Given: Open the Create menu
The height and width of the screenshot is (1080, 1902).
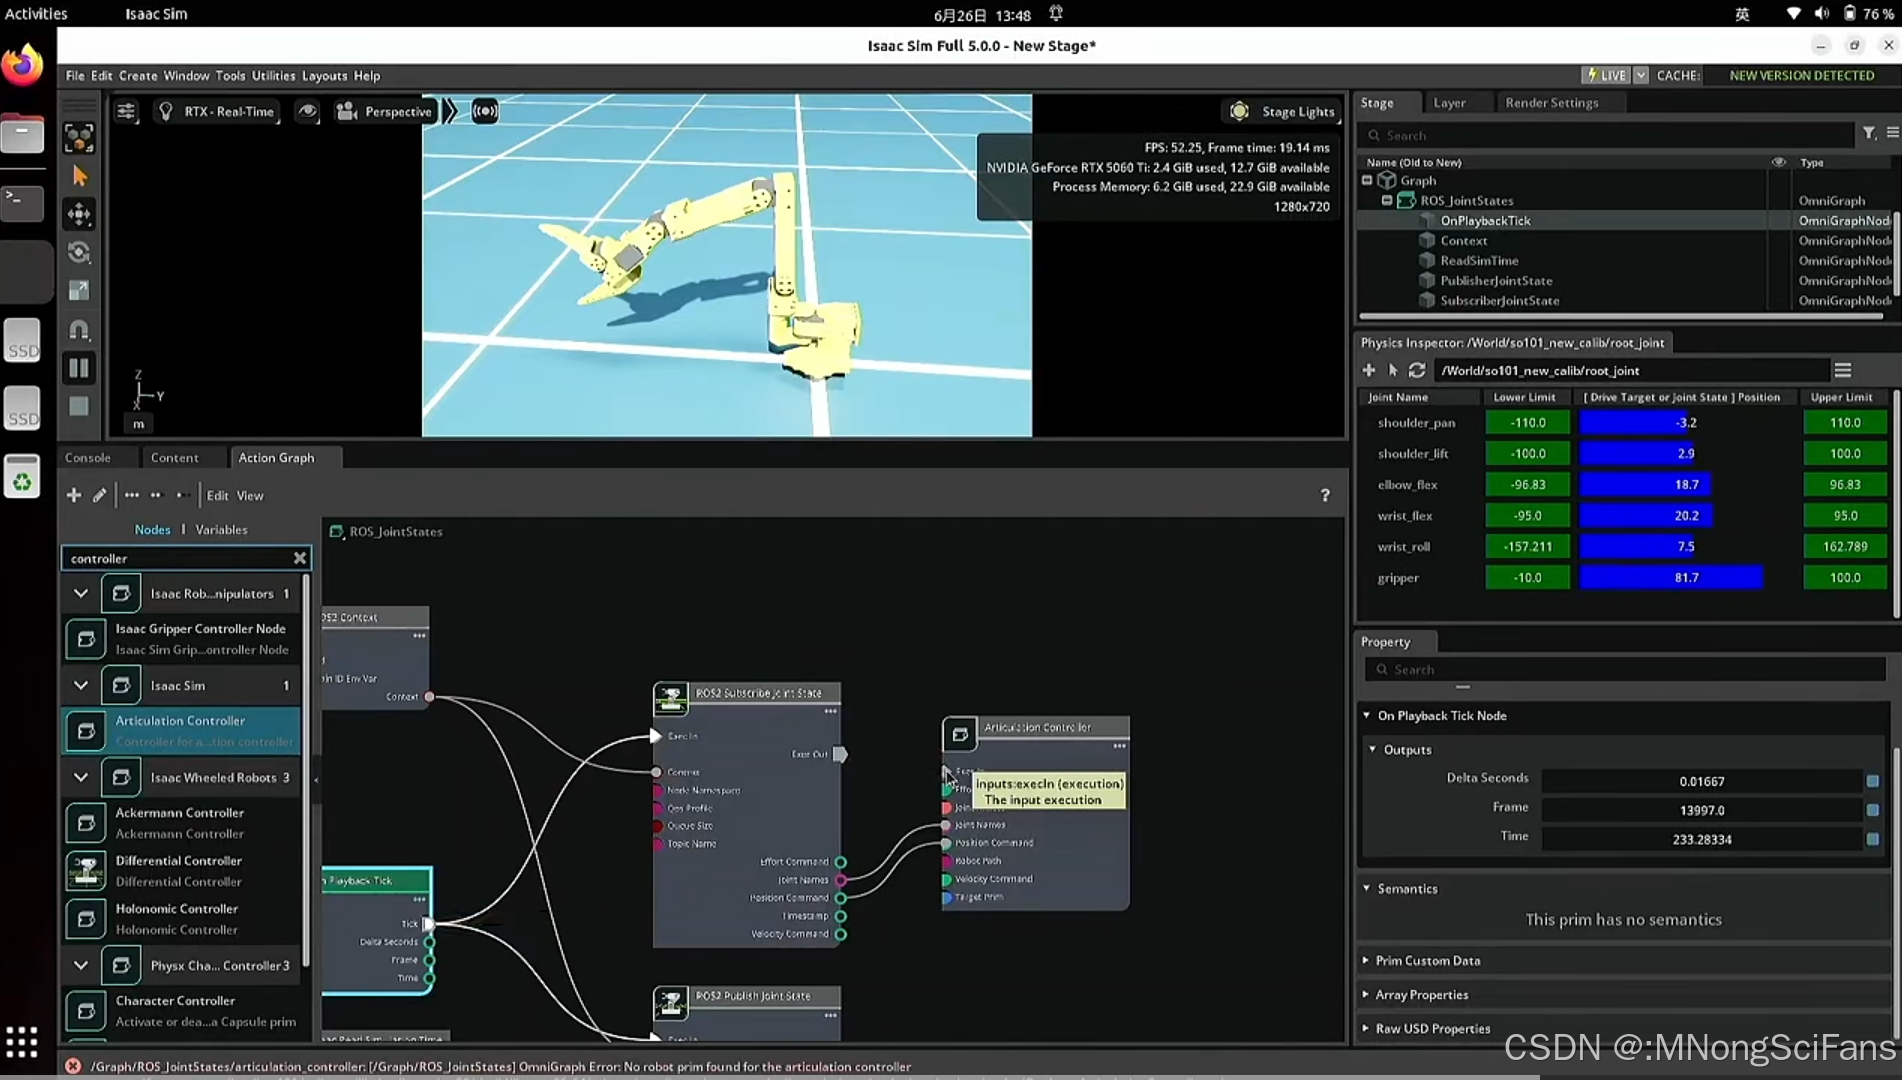Looking at the screenshot, I should coord(138,76).
